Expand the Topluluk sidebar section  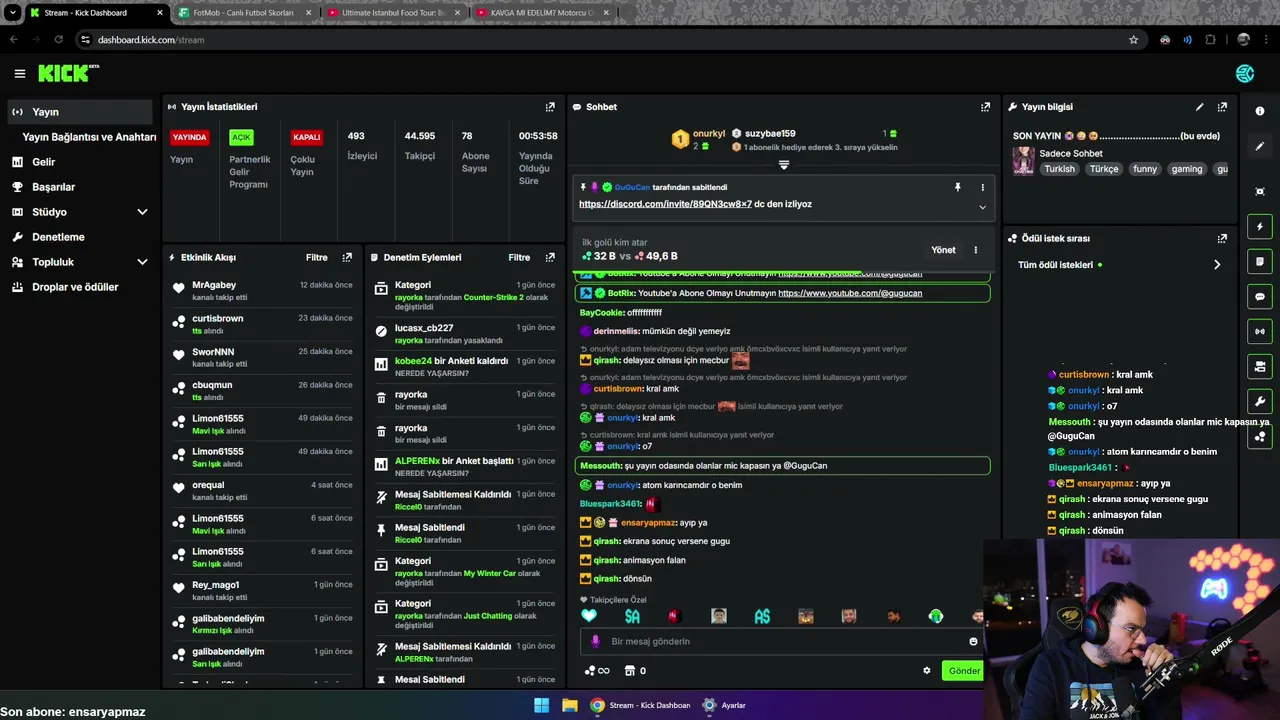[x=142, y=262]
